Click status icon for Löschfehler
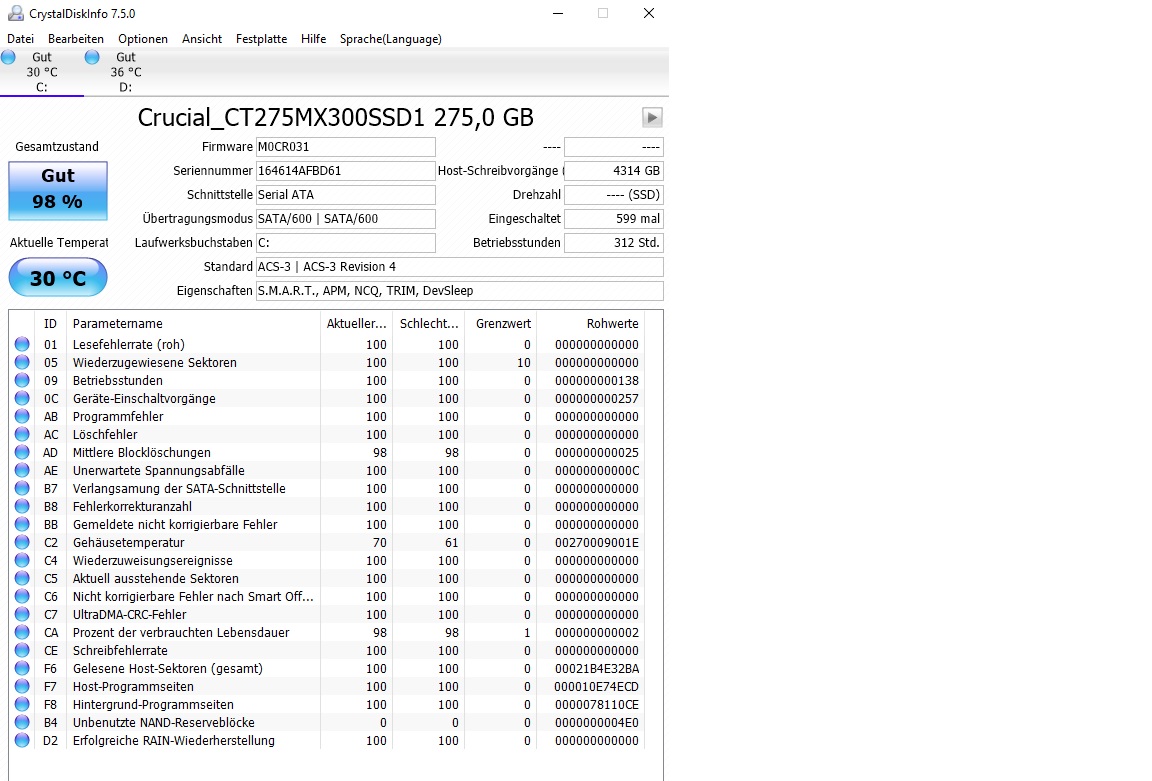The height and width of the screenshot is (781, 1152). 22,434
